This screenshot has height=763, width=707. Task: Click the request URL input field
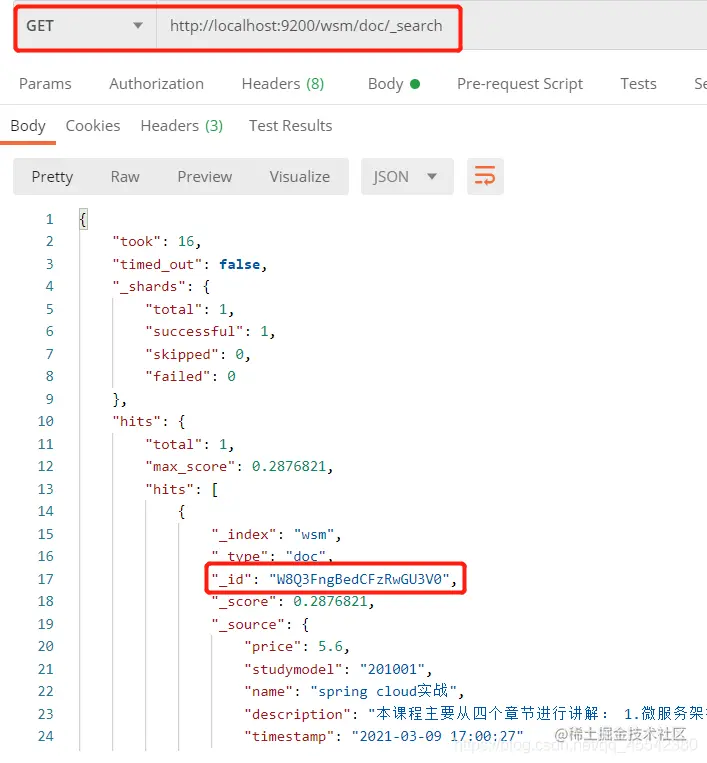tap(307, 26)
